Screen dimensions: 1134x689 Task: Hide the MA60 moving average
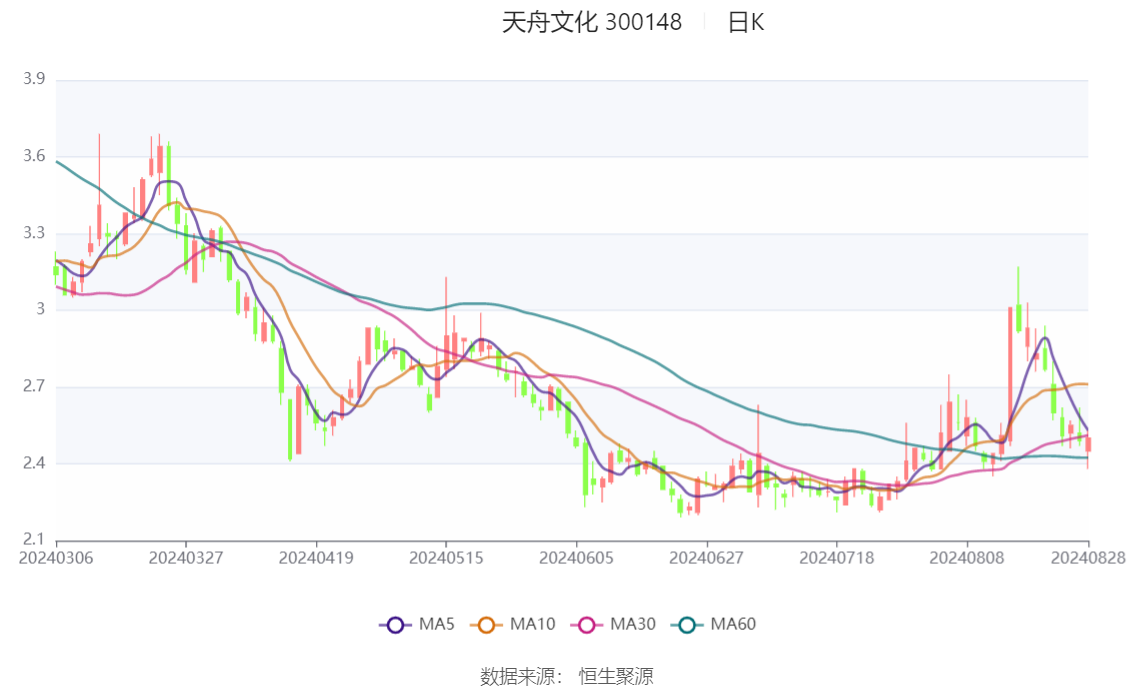714,624
